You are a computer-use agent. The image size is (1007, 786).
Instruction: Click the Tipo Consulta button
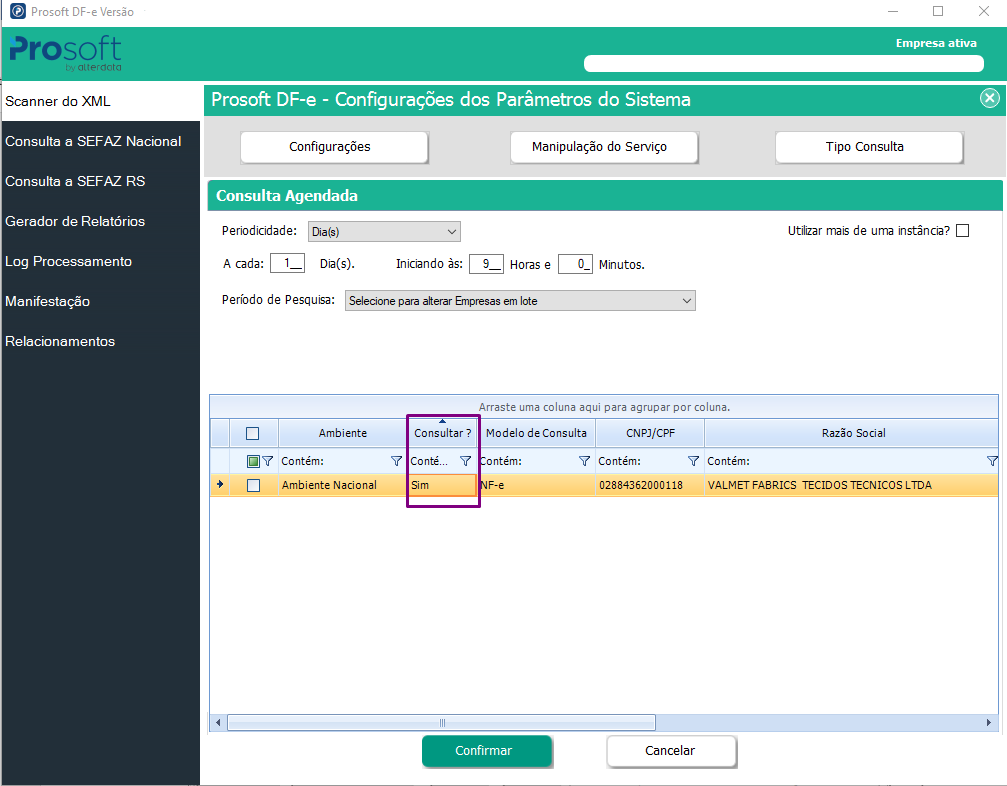[x=869, y=147]
